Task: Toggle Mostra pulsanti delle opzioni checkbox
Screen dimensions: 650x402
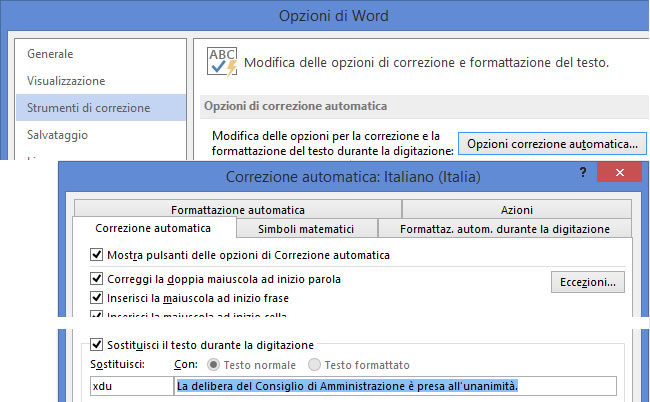Action: pos(97,254)
